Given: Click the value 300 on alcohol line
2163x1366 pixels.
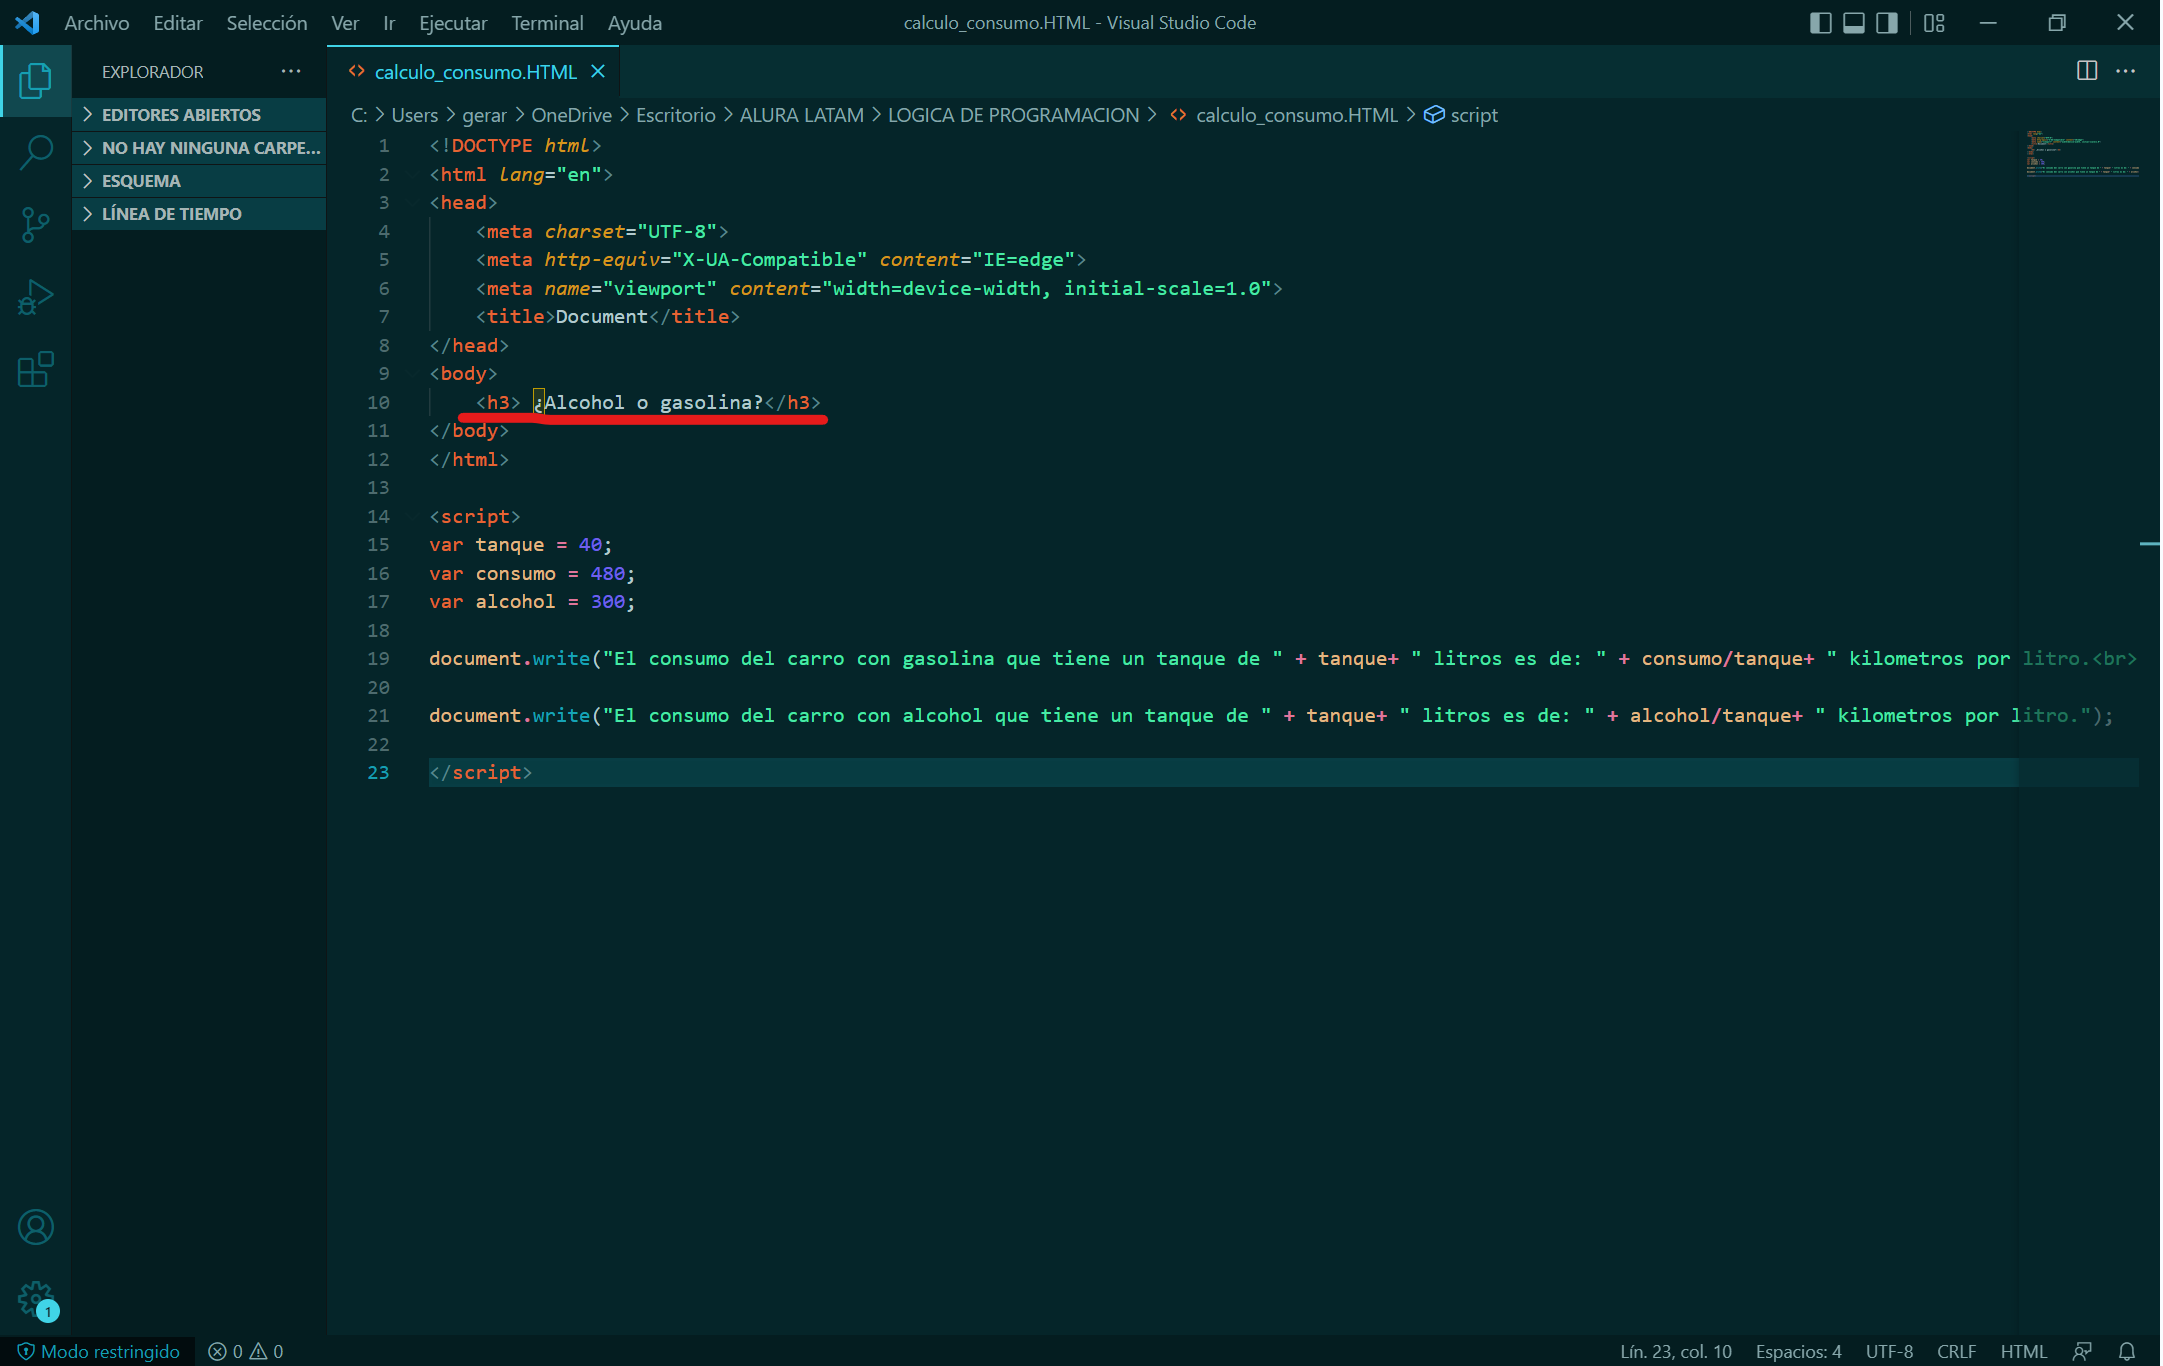Looking at the screenshot, I should [x=607, y=602].
